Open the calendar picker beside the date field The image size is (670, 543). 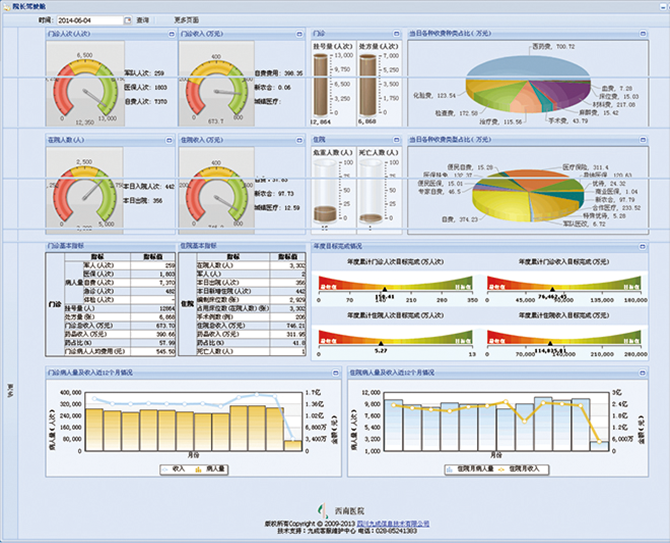point(127,19)
